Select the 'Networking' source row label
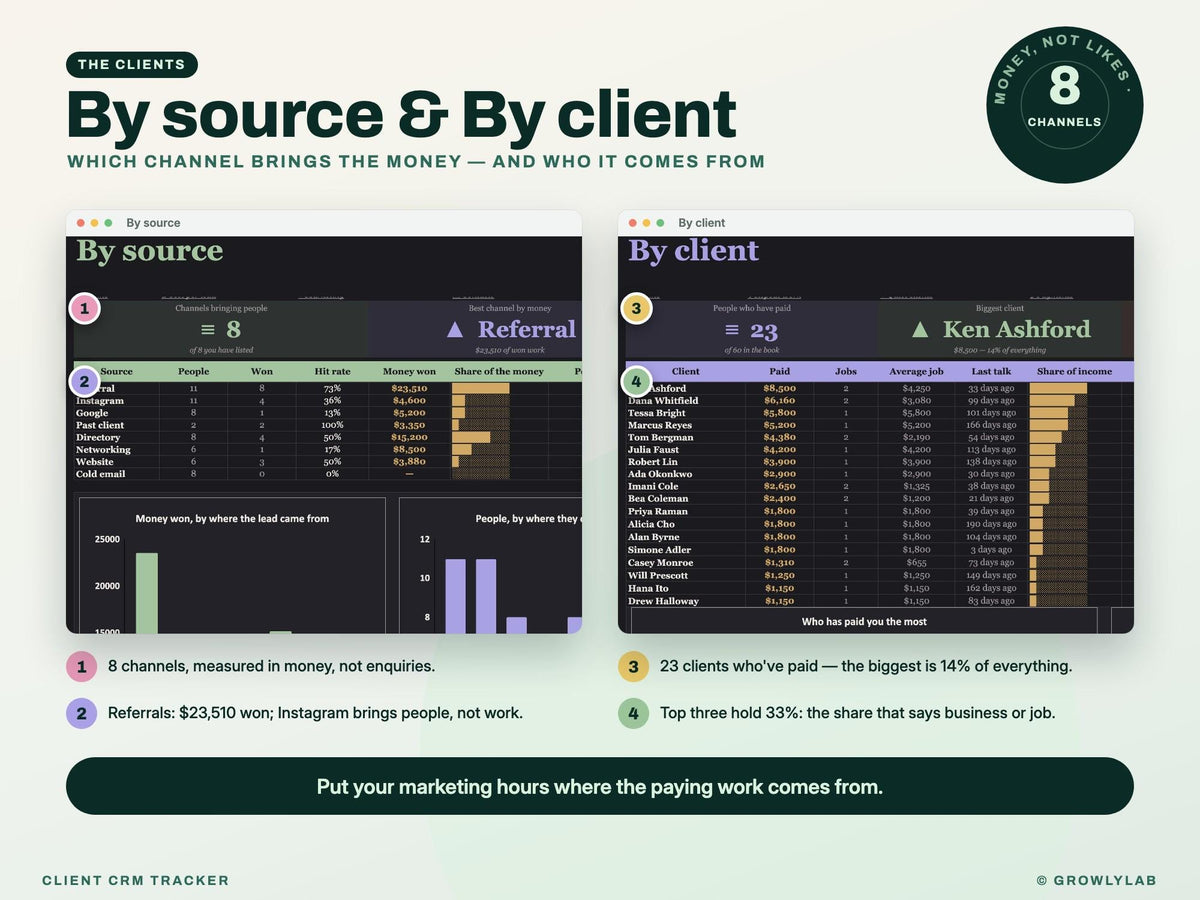Viewport: 1200px width, 900px height. point(103,450)
